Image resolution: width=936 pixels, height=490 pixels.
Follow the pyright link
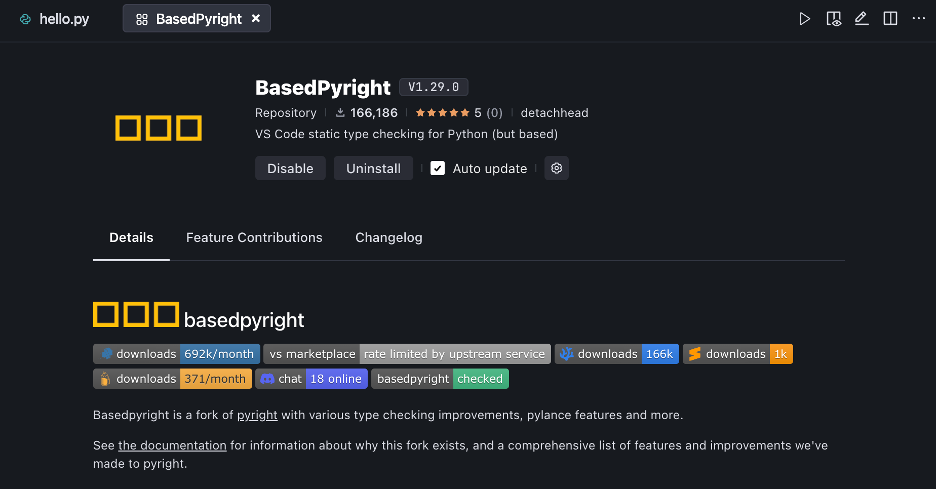point(257,415)
